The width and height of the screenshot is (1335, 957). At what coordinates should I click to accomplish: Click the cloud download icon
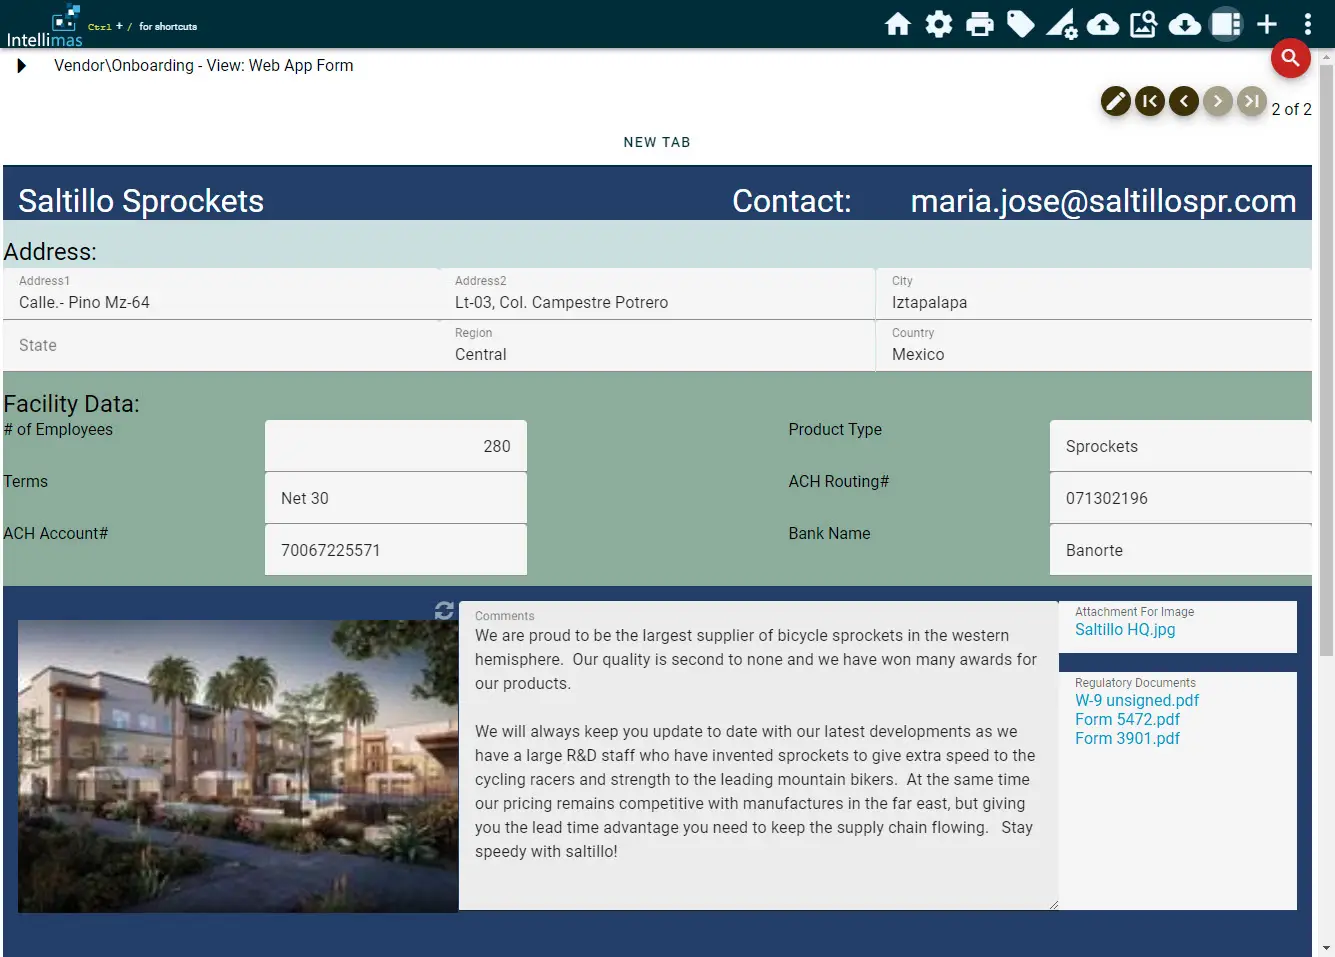click(x=1184, y=24)
